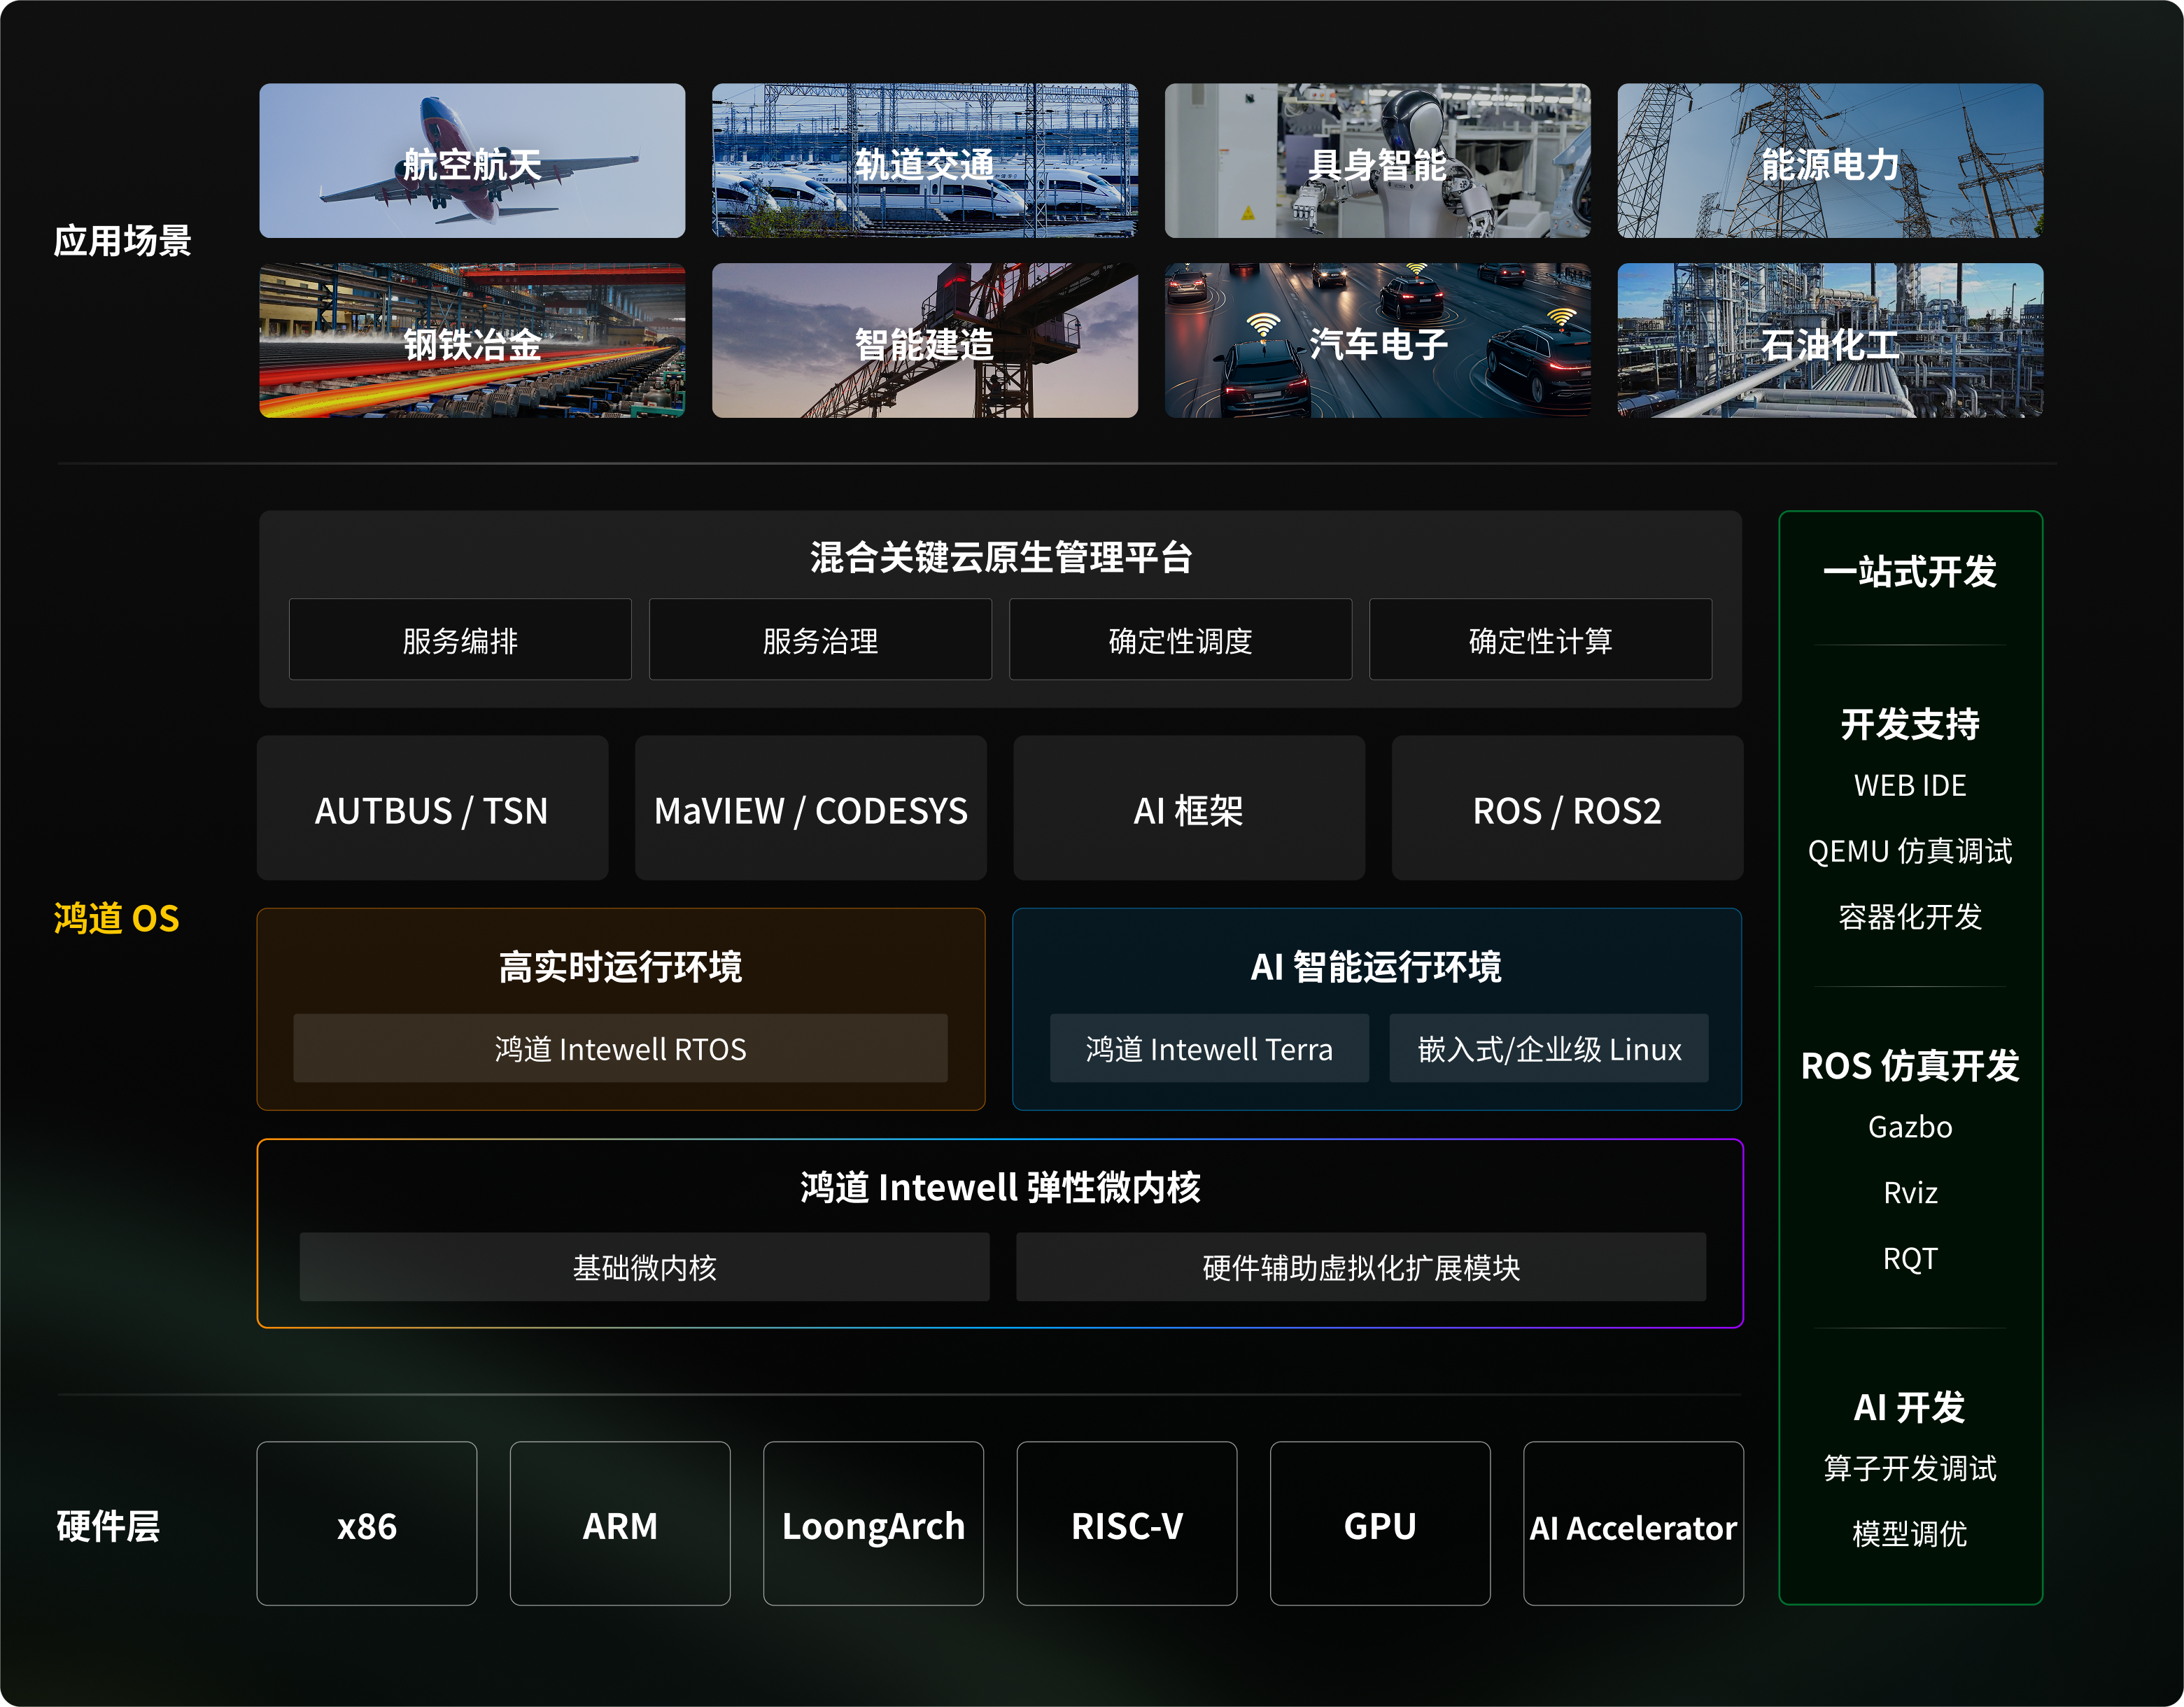Click the 航空航天 aerospace thumbnail
This screenshot has width=2184, height=1707.
(x=472, y=161)
